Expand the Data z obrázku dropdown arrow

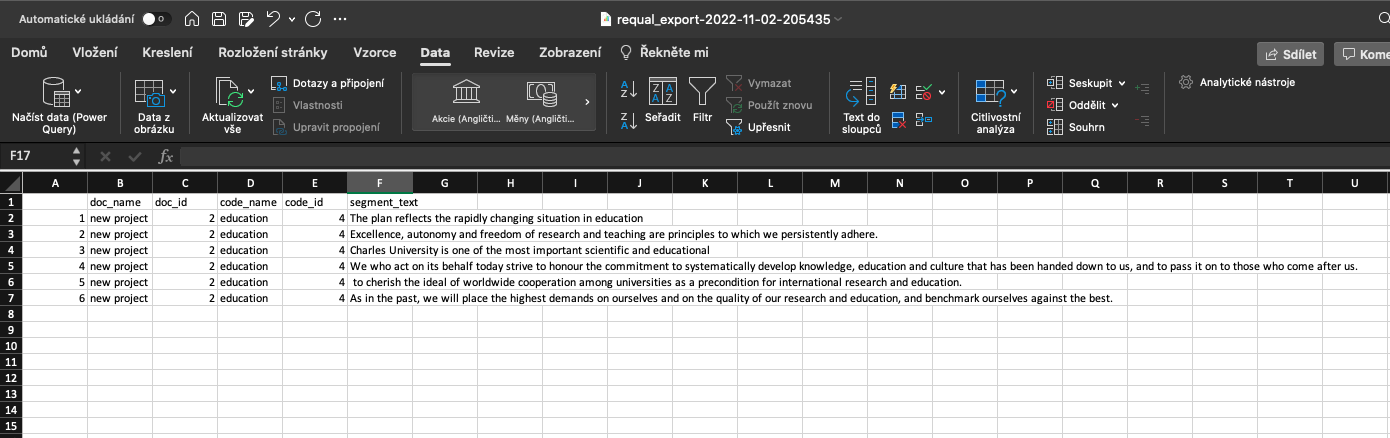coord(173,92)
